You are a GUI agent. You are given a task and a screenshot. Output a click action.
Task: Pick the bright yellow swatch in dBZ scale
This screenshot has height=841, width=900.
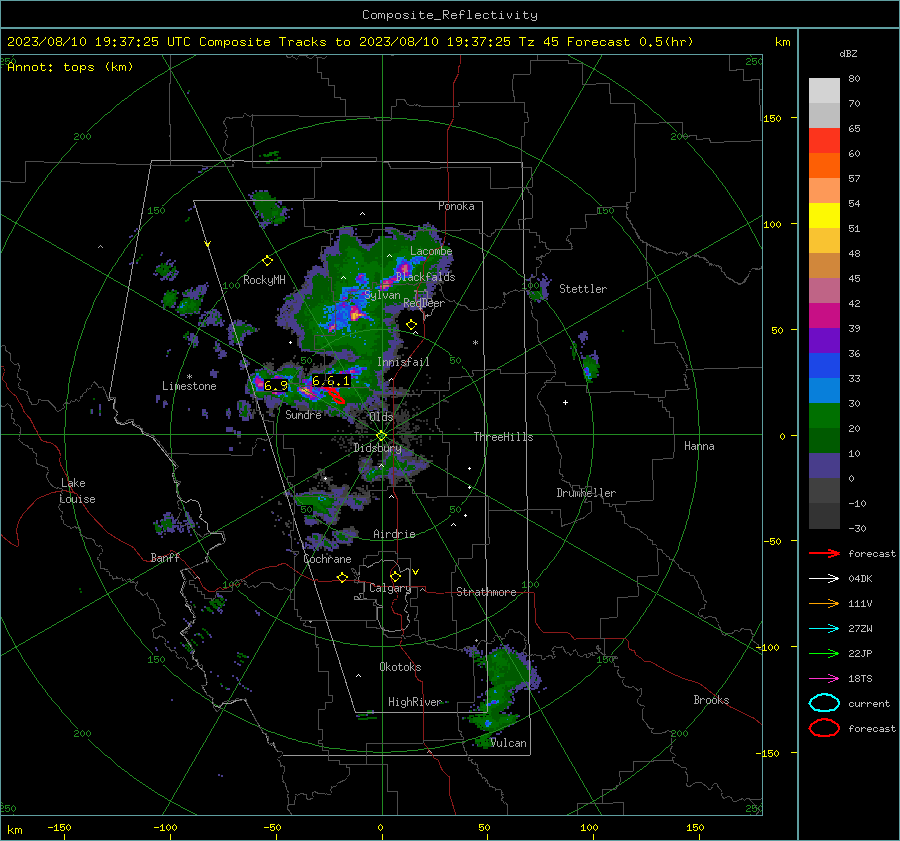[x=824, y=216]
